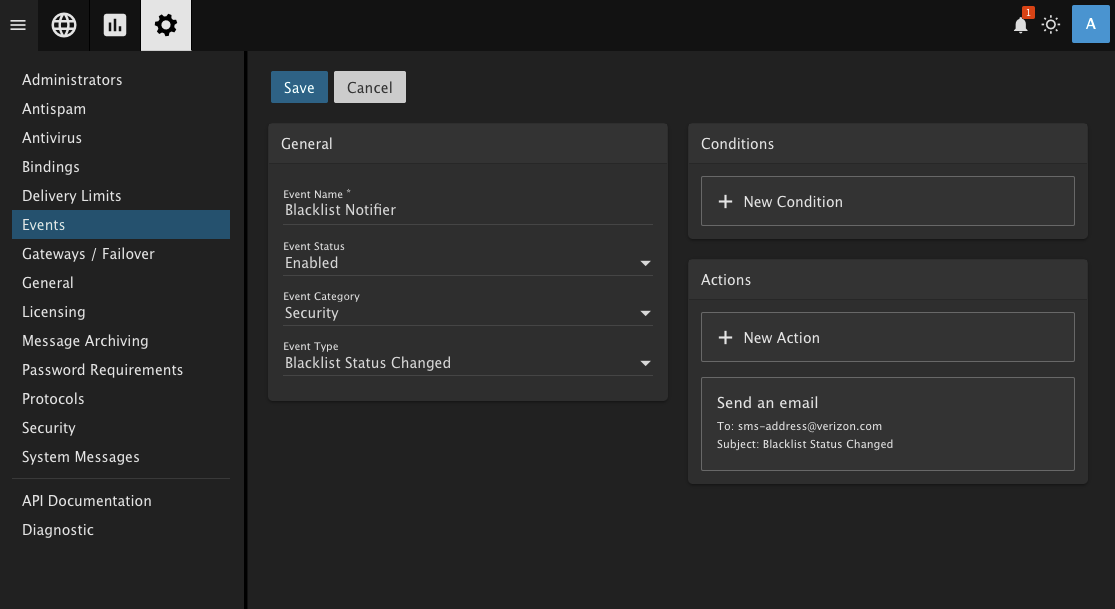Open Gateways / Failover section

pos(88,254)
